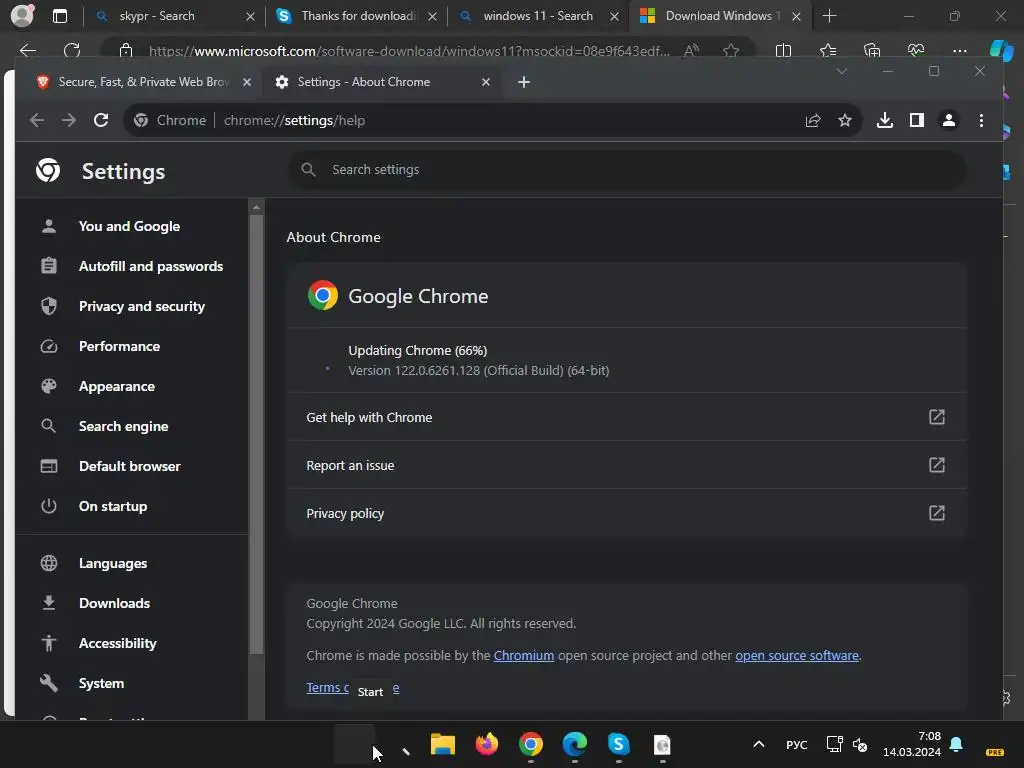Show hidden system tray icons

pyautogui.click(x=758, y=744)
